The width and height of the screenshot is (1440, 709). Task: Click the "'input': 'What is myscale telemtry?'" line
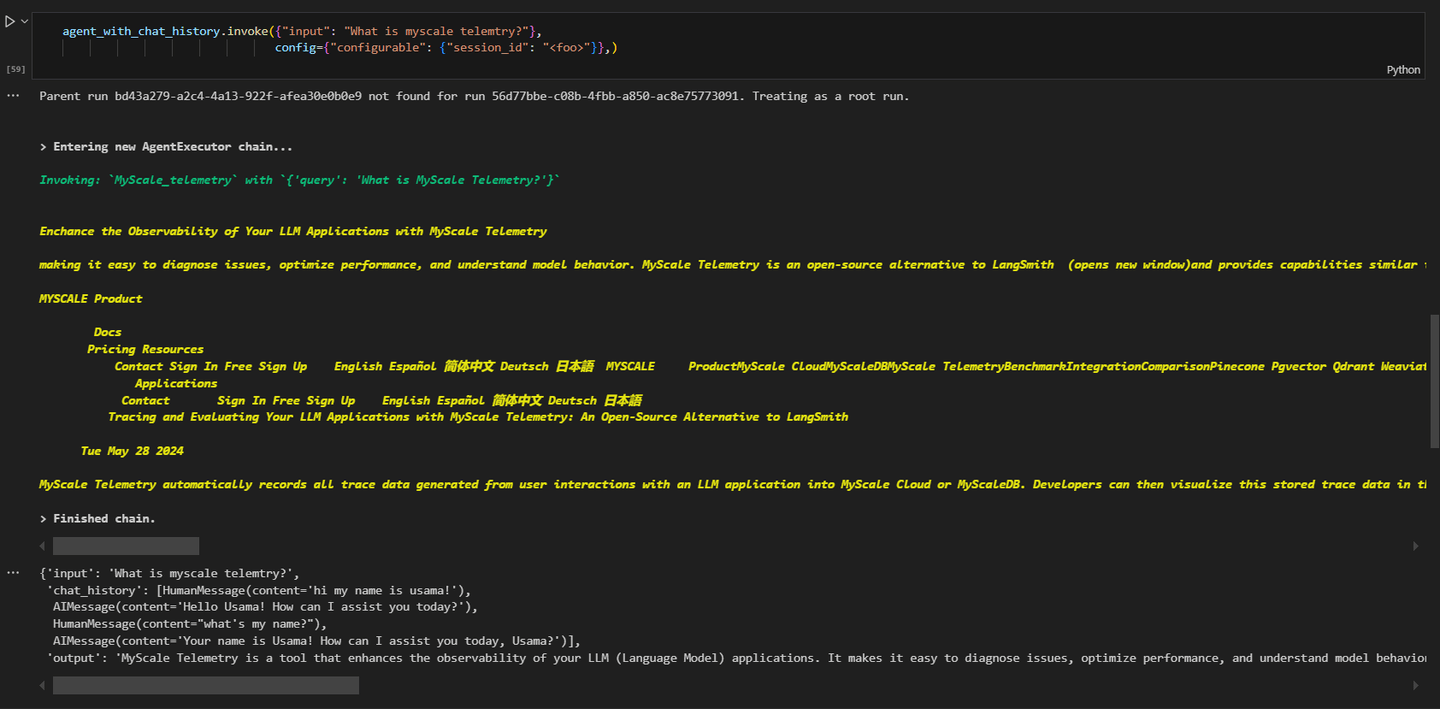(x=170, y=573)
